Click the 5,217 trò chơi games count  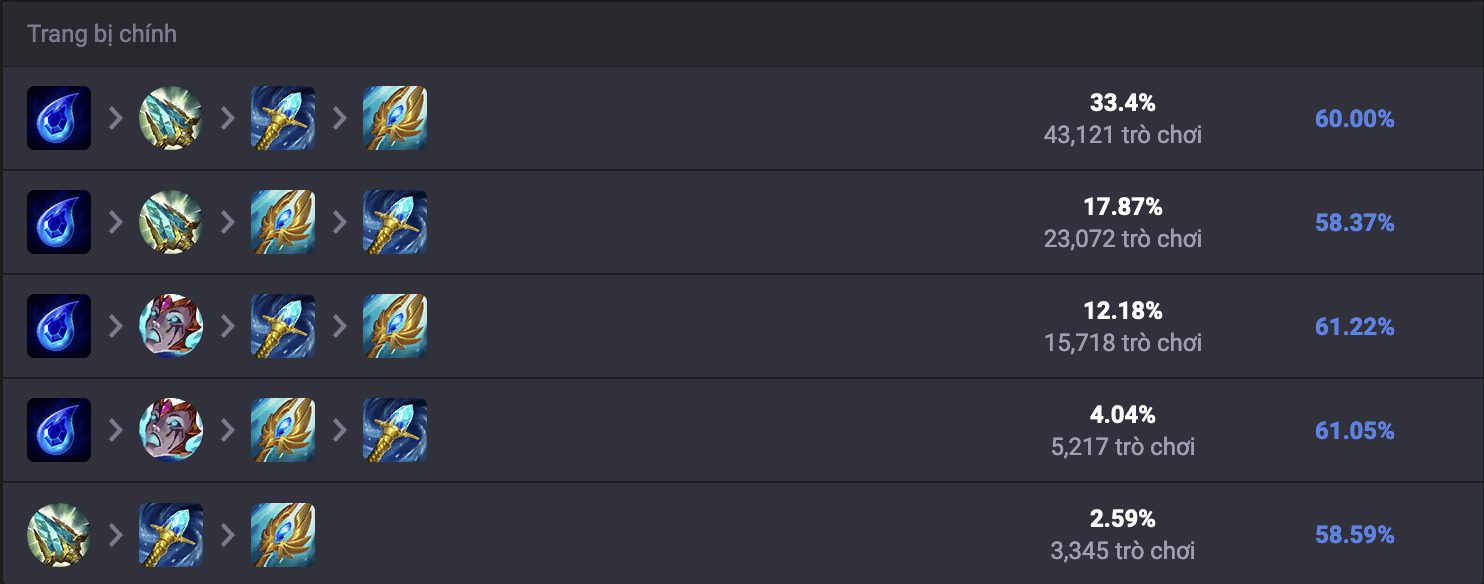(x=1122, y=446)
